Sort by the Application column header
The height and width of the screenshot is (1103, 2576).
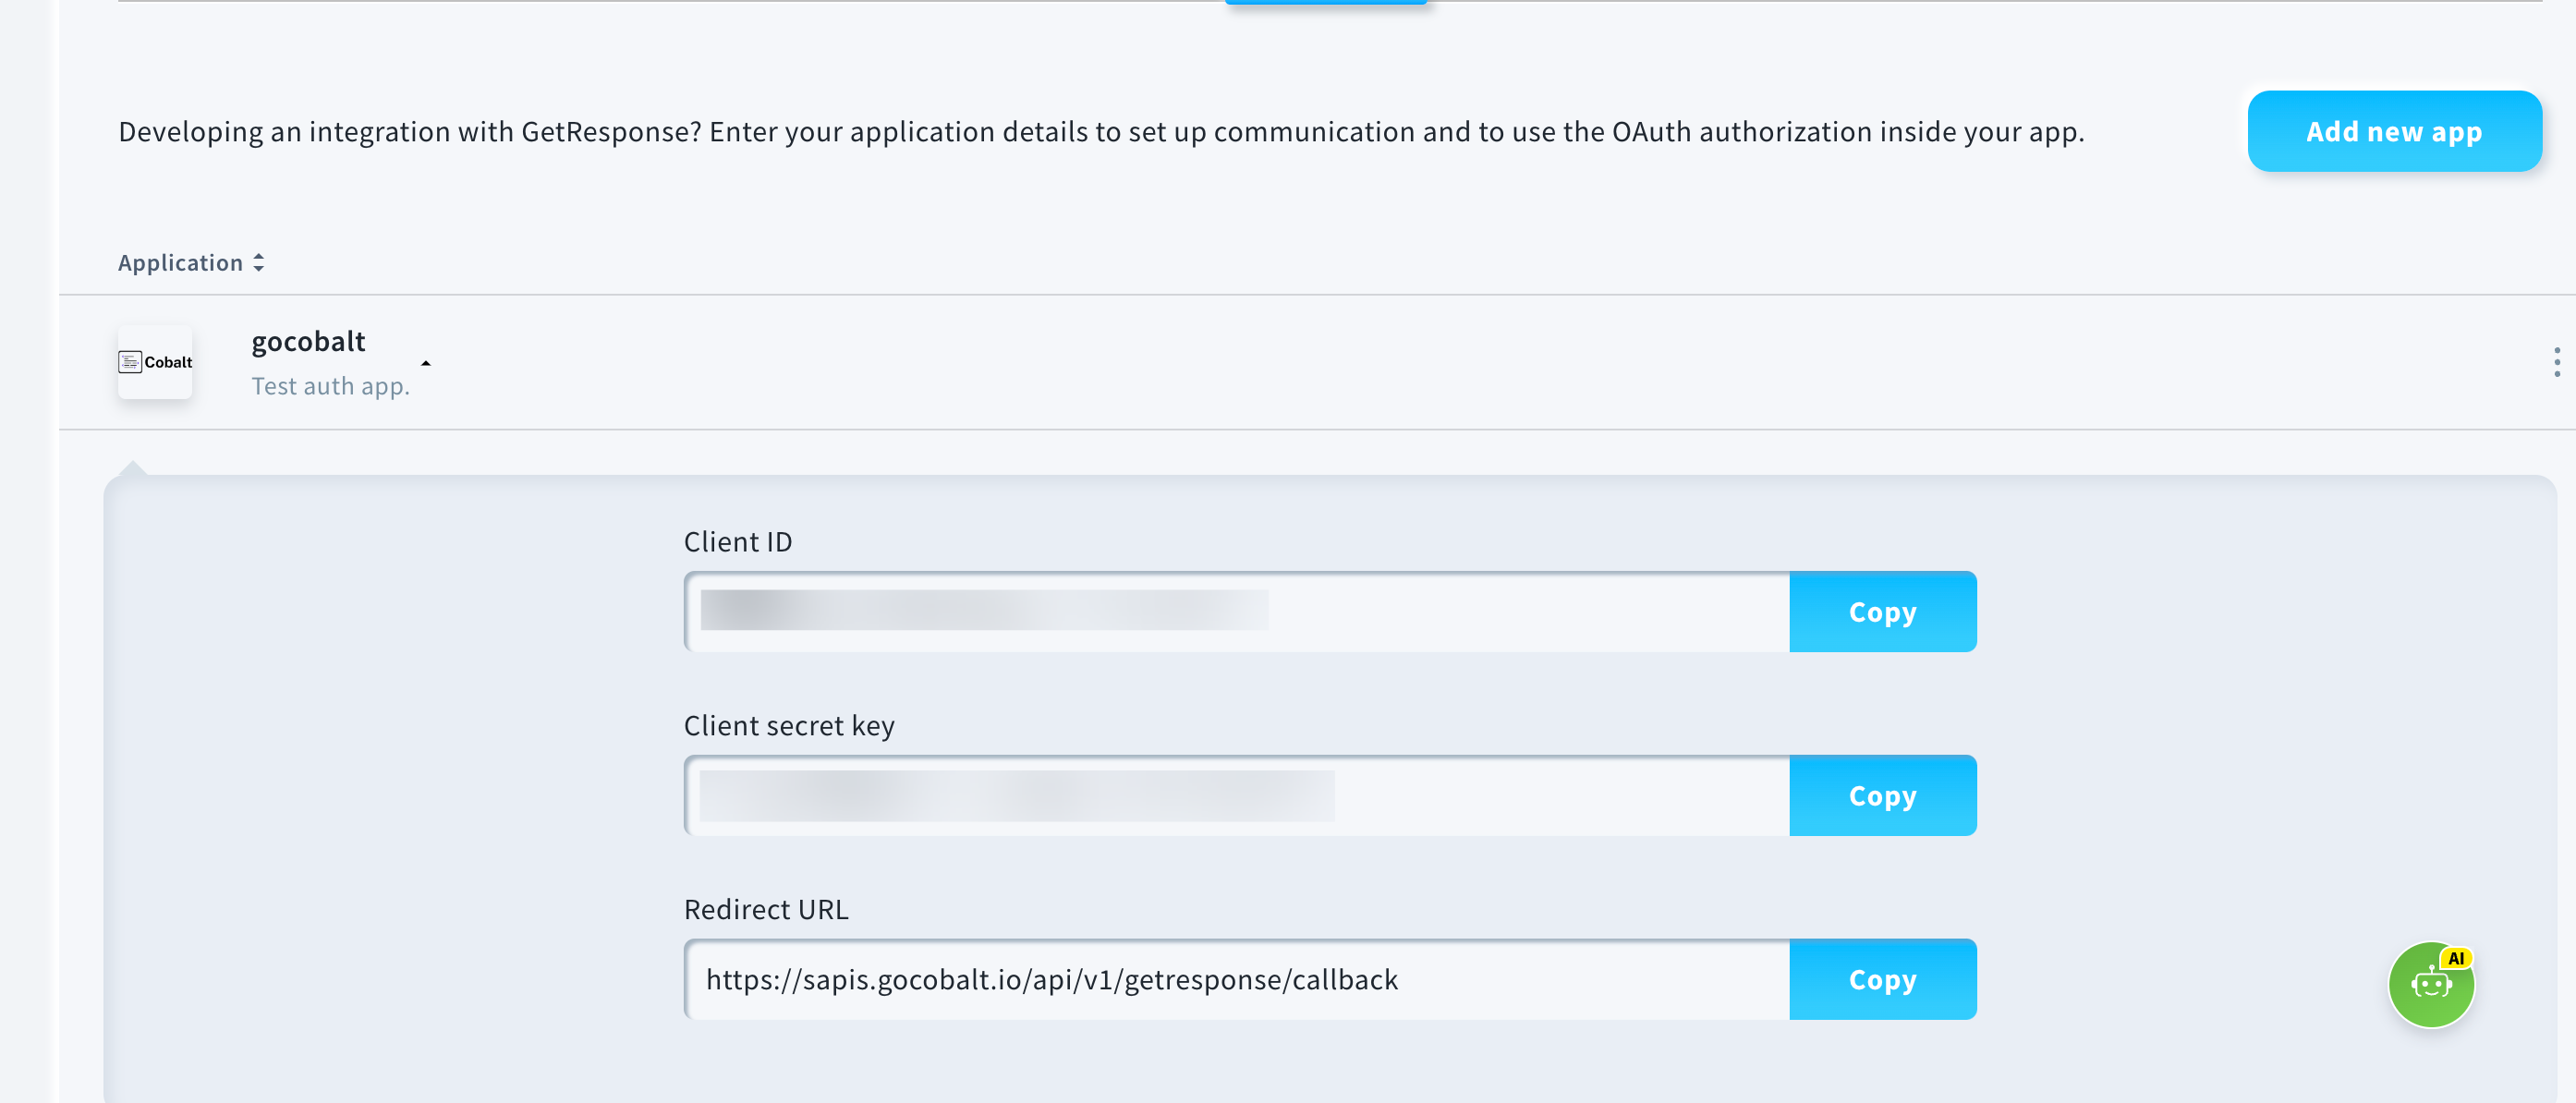pyautogui.click(x=181, y=263)
